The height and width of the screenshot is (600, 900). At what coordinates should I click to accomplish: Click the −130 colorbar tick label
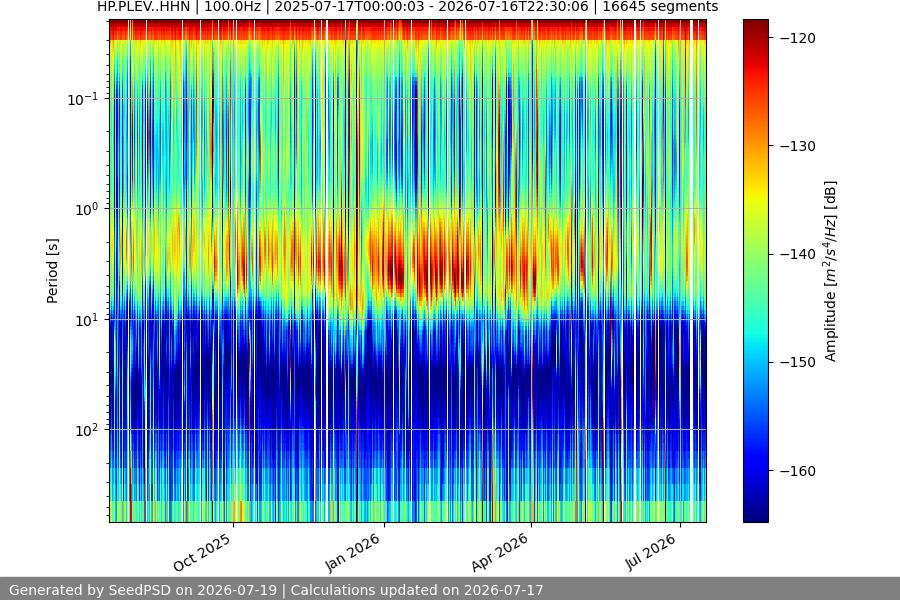click(798, 146)
